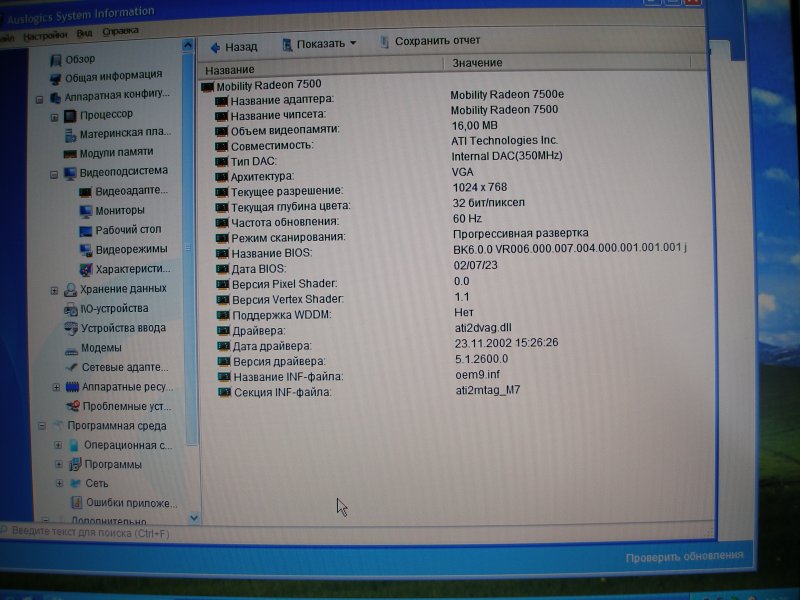Click the Модемы icon in the sidebar
This screenshot has height=600, width=800.
(x=70, y=348)
